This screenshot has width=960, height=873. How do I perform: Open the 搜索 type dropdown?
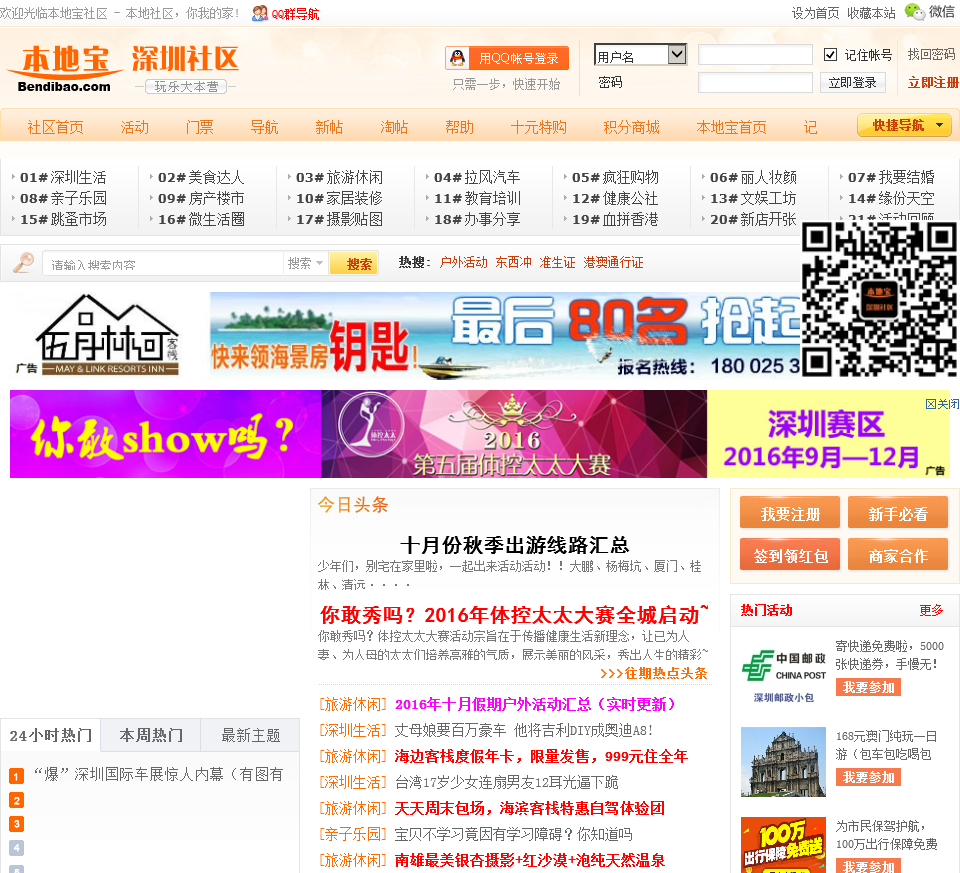point(305,263)
